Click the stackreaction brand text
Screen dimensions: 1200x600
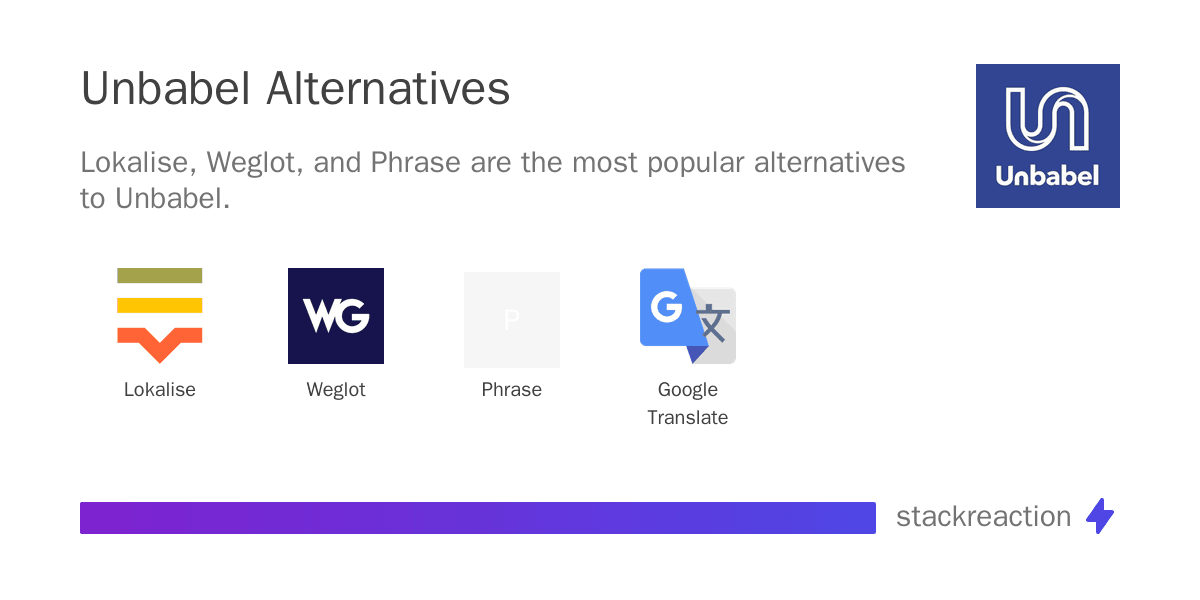pos(983,516)
